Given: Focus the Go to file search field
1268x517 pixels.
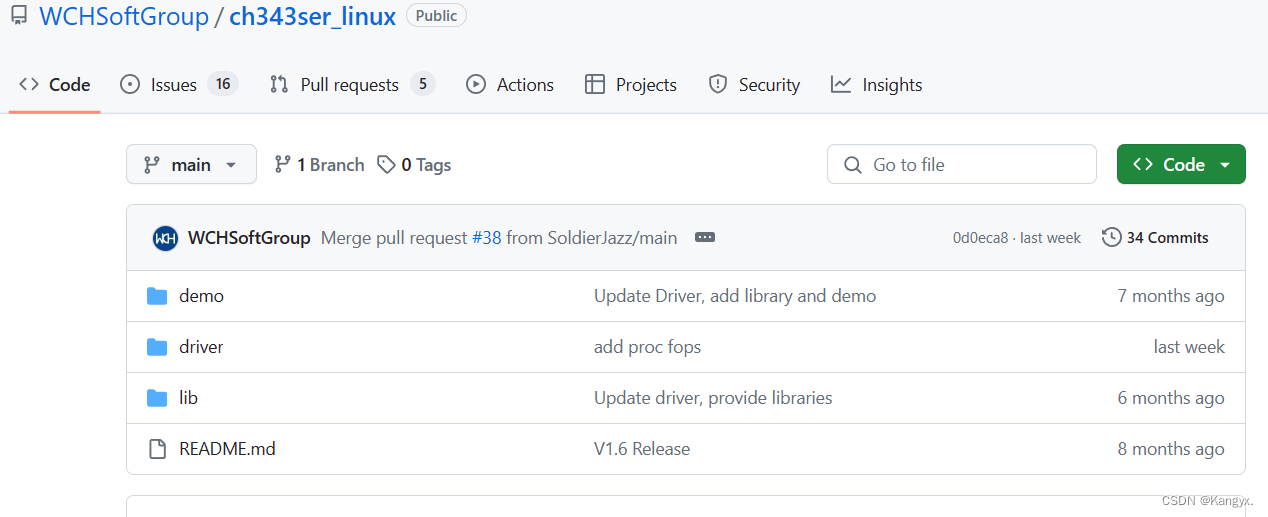Looking at the screenshot, I should (x=962, y=165).
